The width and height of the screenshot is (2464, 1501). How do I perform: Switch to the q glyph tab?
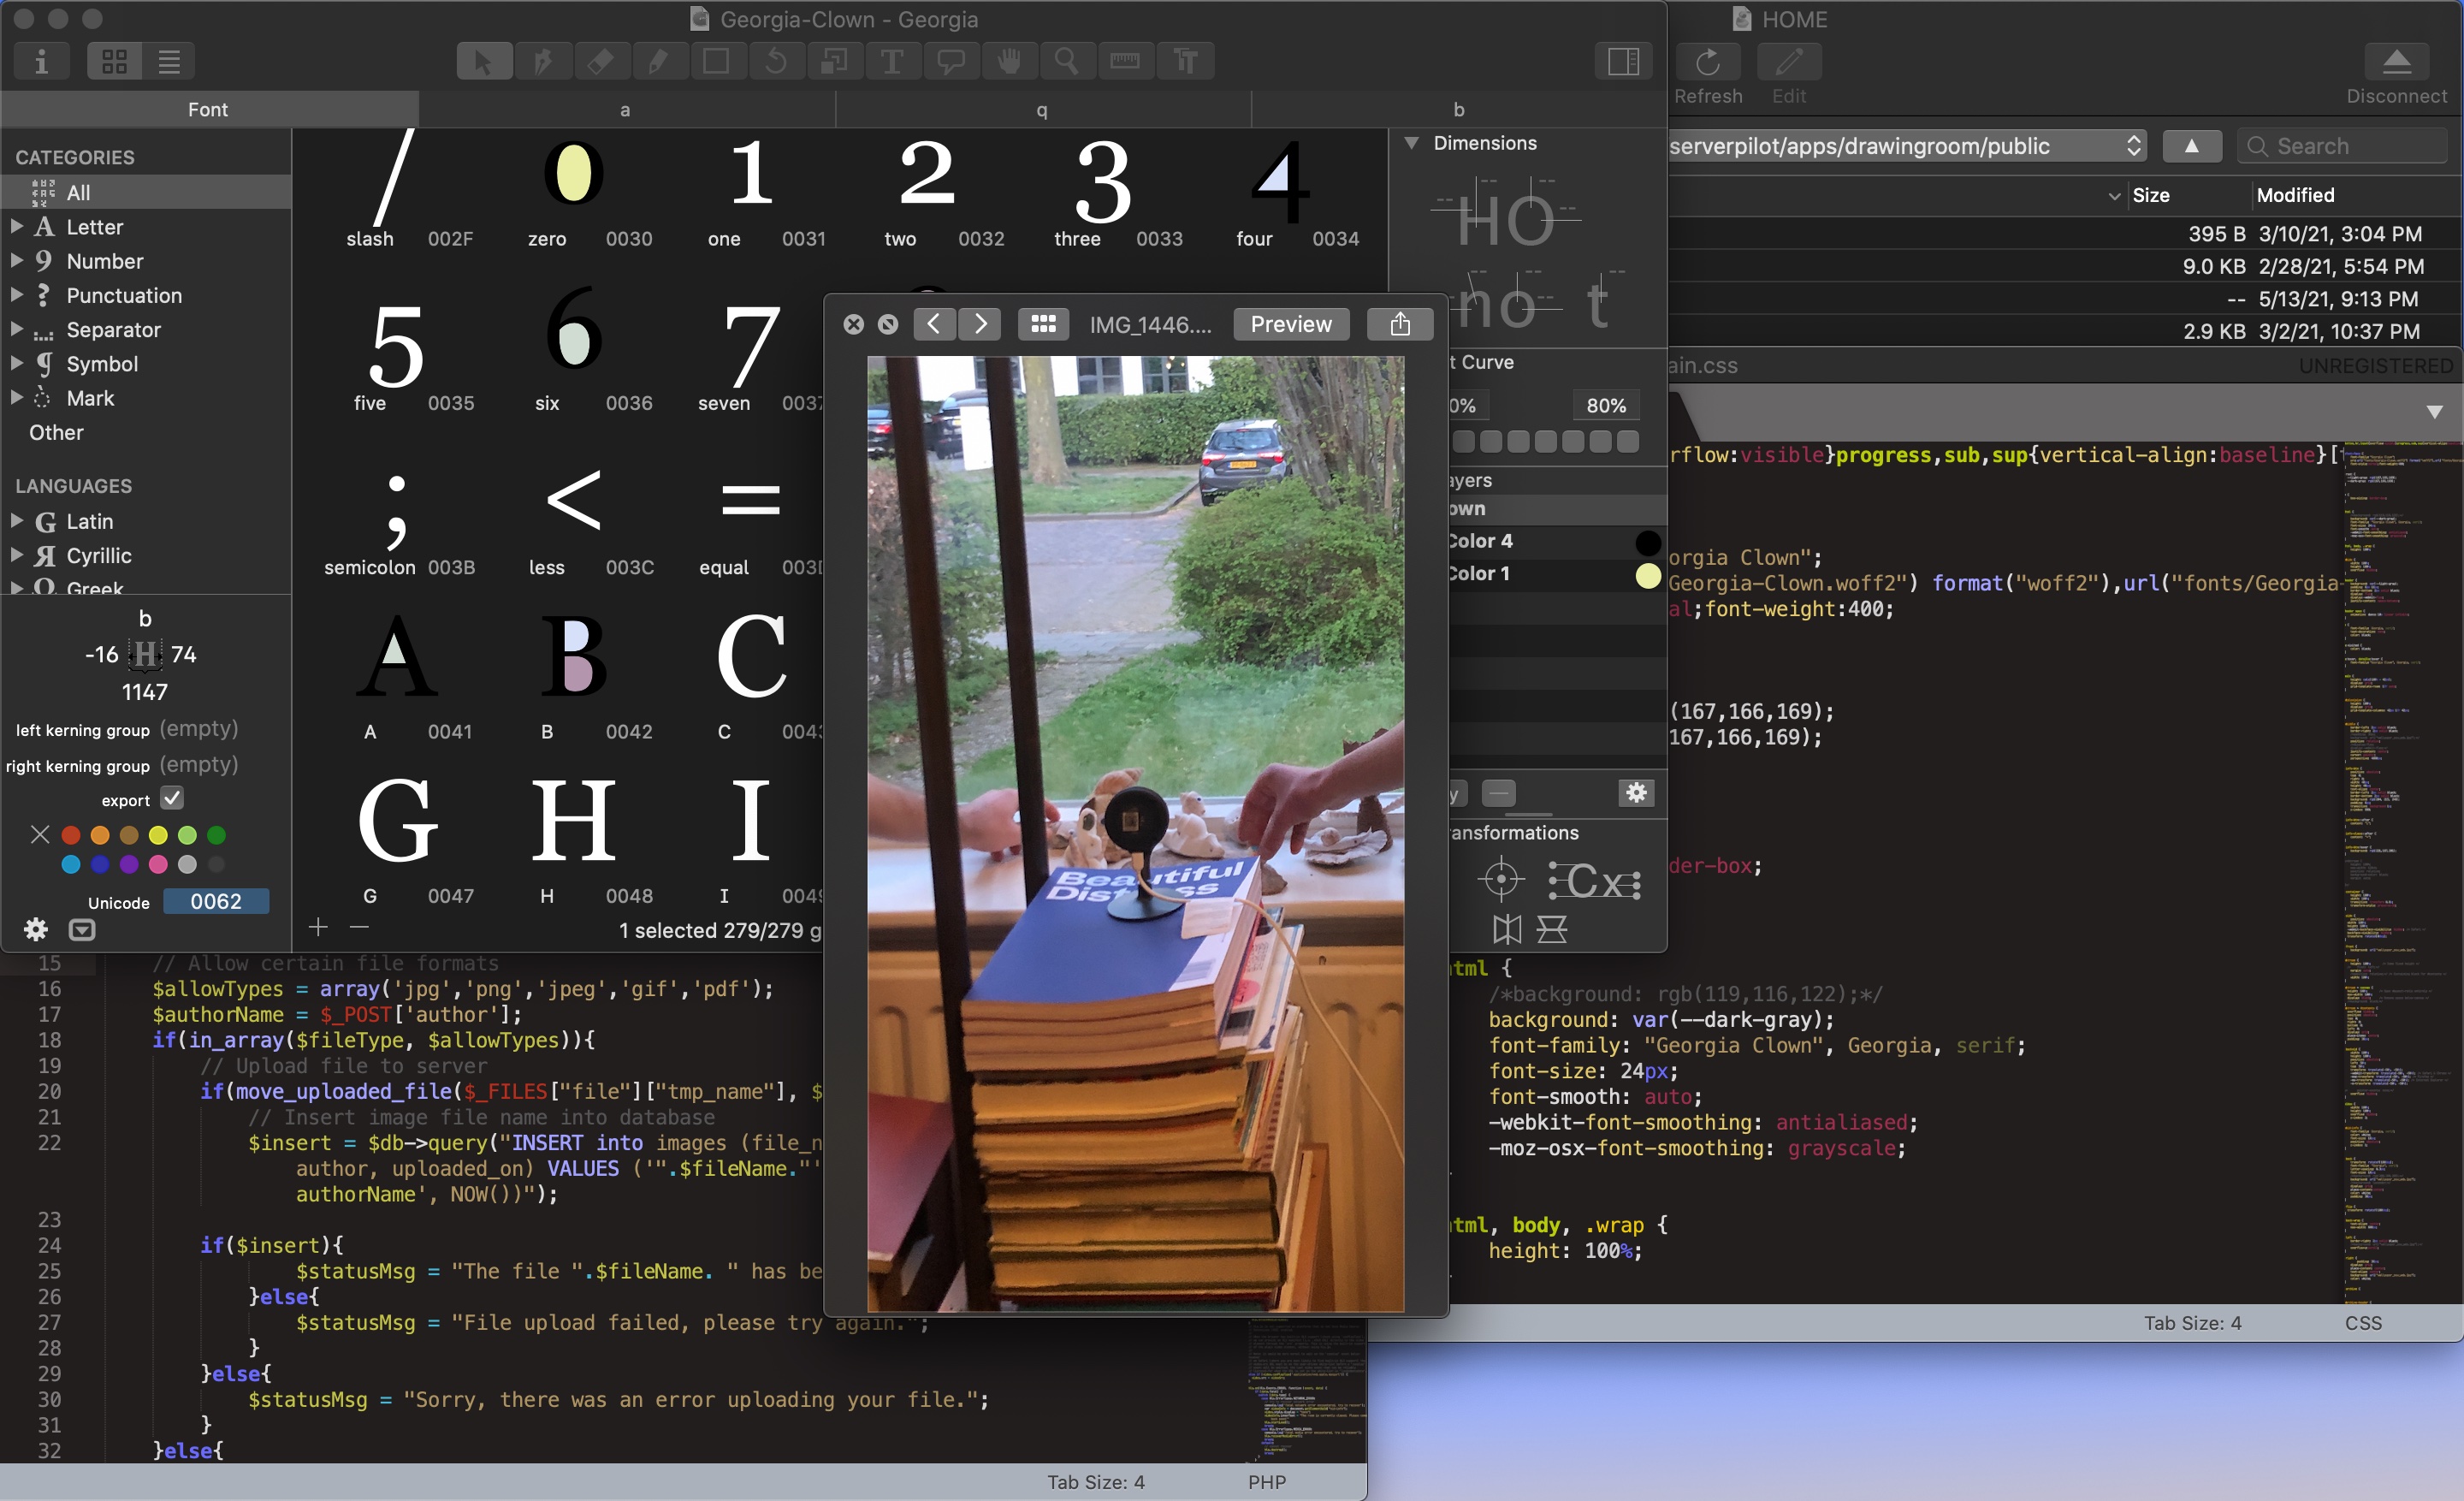[x=1042, y=109]
